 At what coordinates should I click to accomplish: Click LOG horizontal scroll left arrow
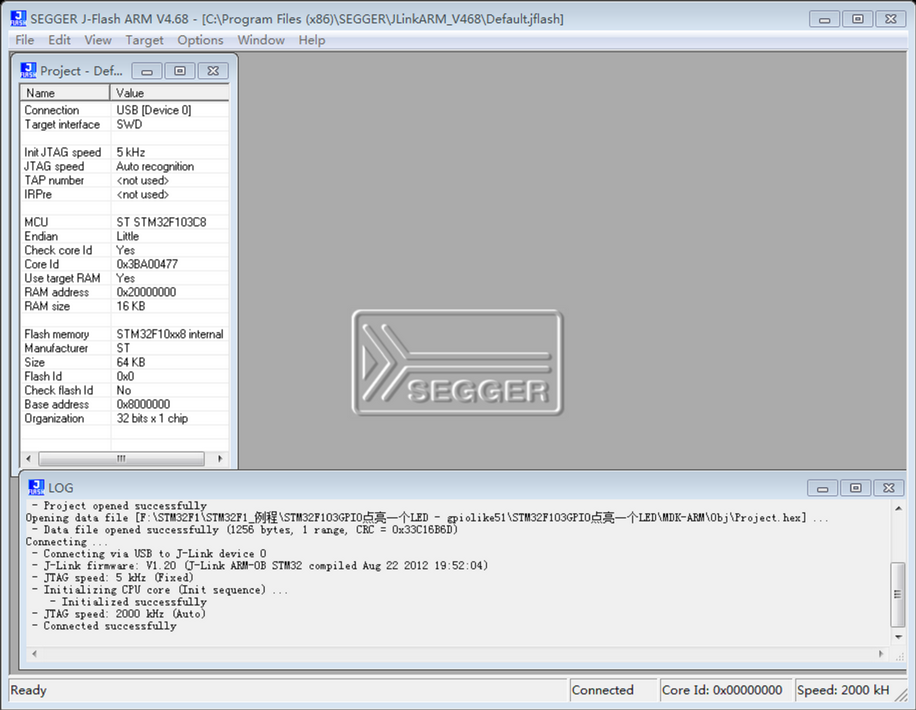point(34,654)
